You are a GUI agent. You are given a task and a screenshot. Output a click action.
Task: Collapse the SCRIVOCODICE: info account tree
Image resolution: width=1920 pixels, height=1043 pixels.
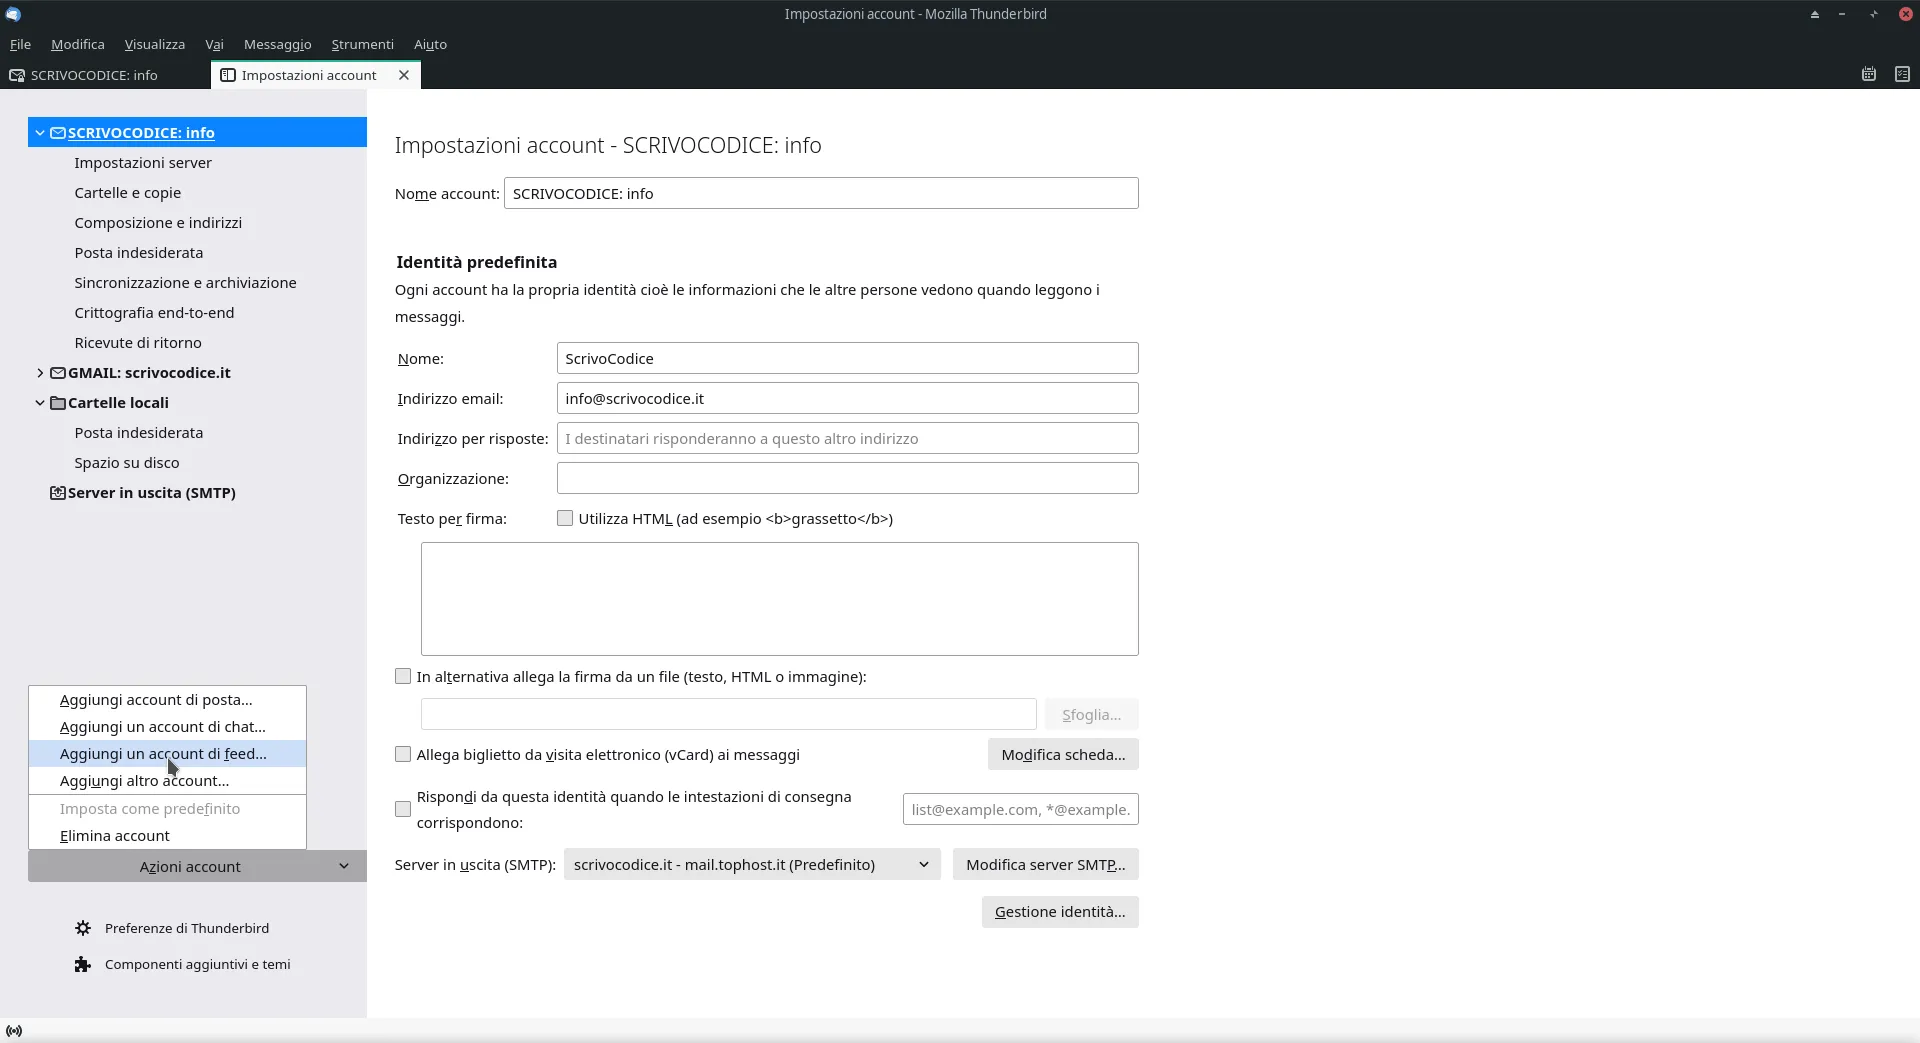pyautogui.click(x=40, y=133)
